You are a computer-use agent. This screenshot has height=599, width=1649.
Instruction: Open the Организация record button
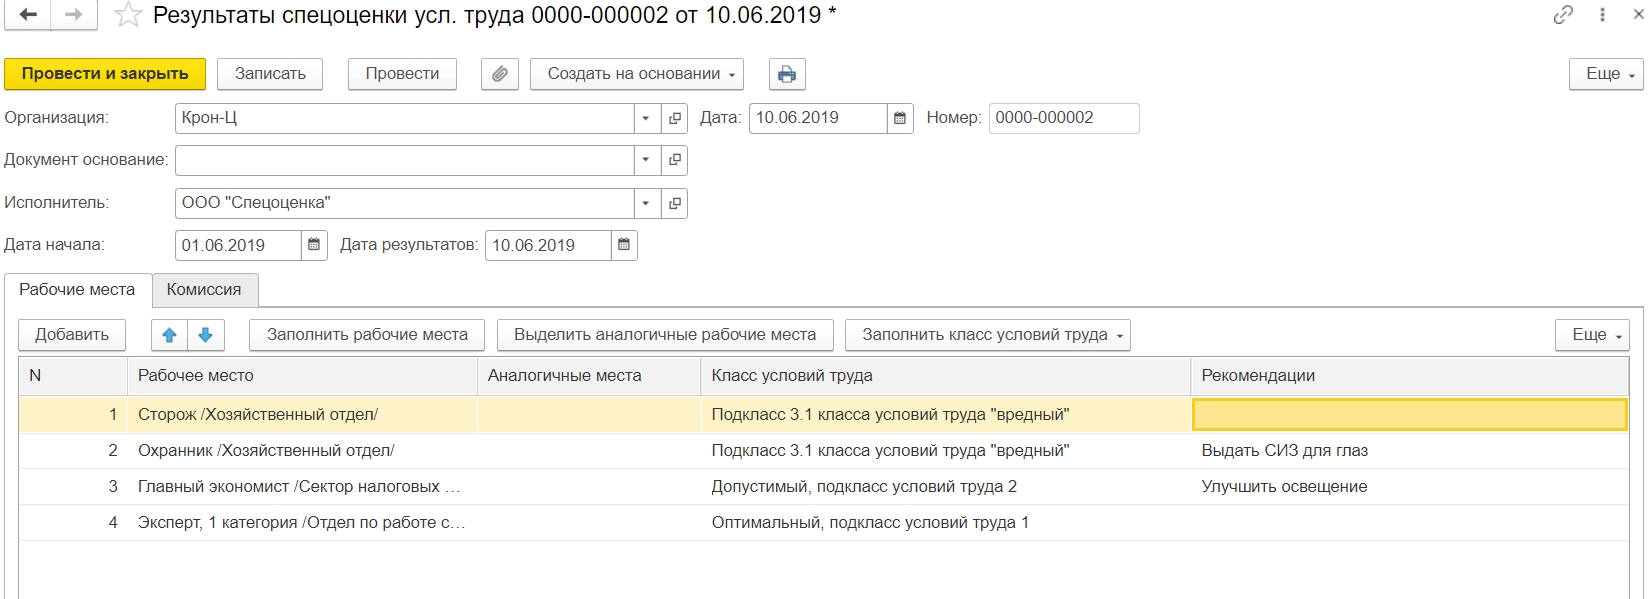point(675,118)
